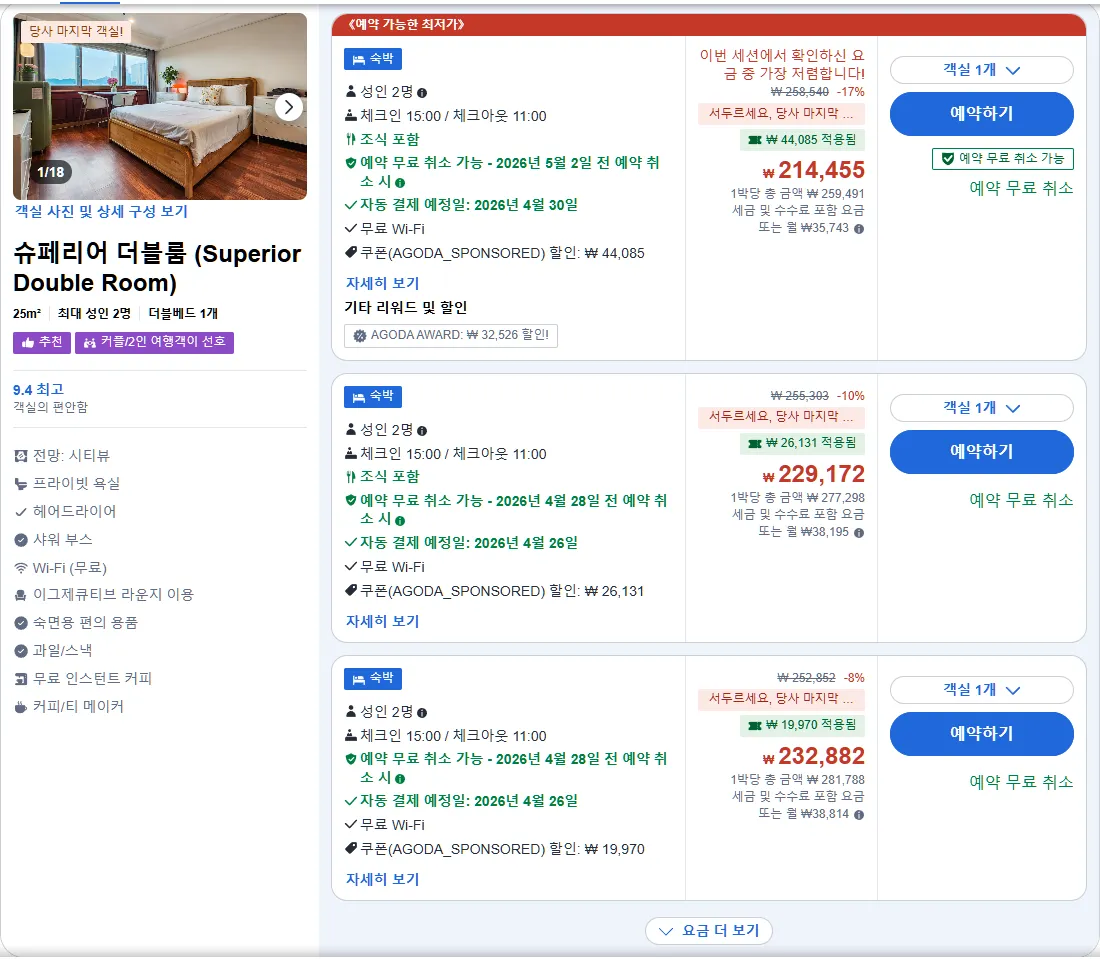Go to next room photo arrow
The width and height of the screenshot is (1100, 959).
288,107
